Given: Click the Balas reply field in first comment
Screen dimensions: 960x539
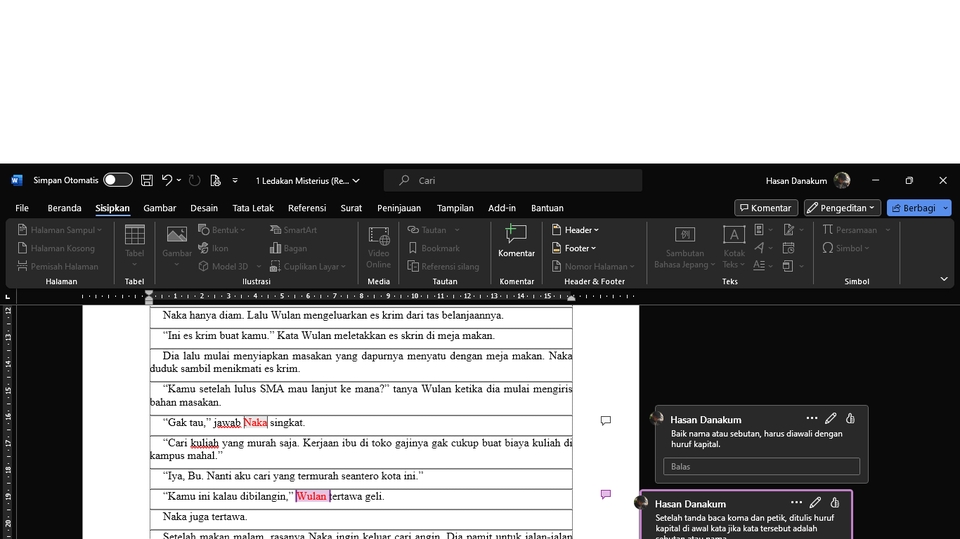Looking at the screenshot, I should (x=761, y=467).
